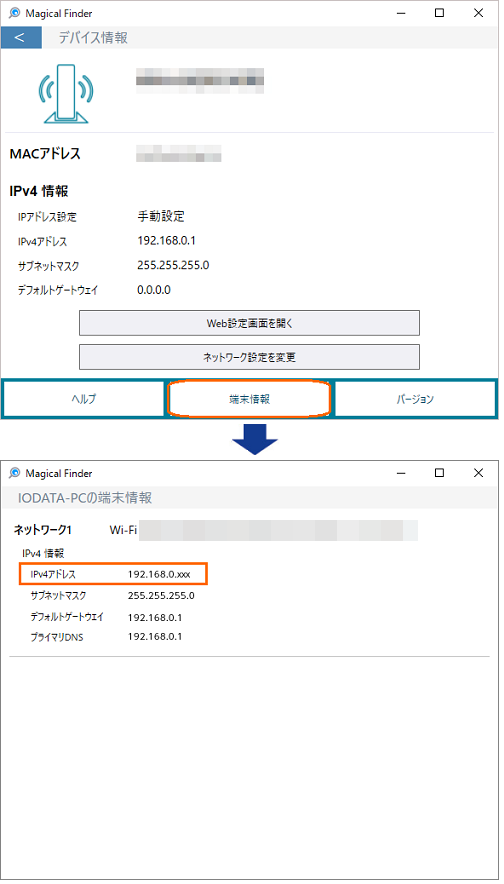
Task: Click the back arrow beside デバイス情報
Action: pyautogui.click(x=21, y=38)
